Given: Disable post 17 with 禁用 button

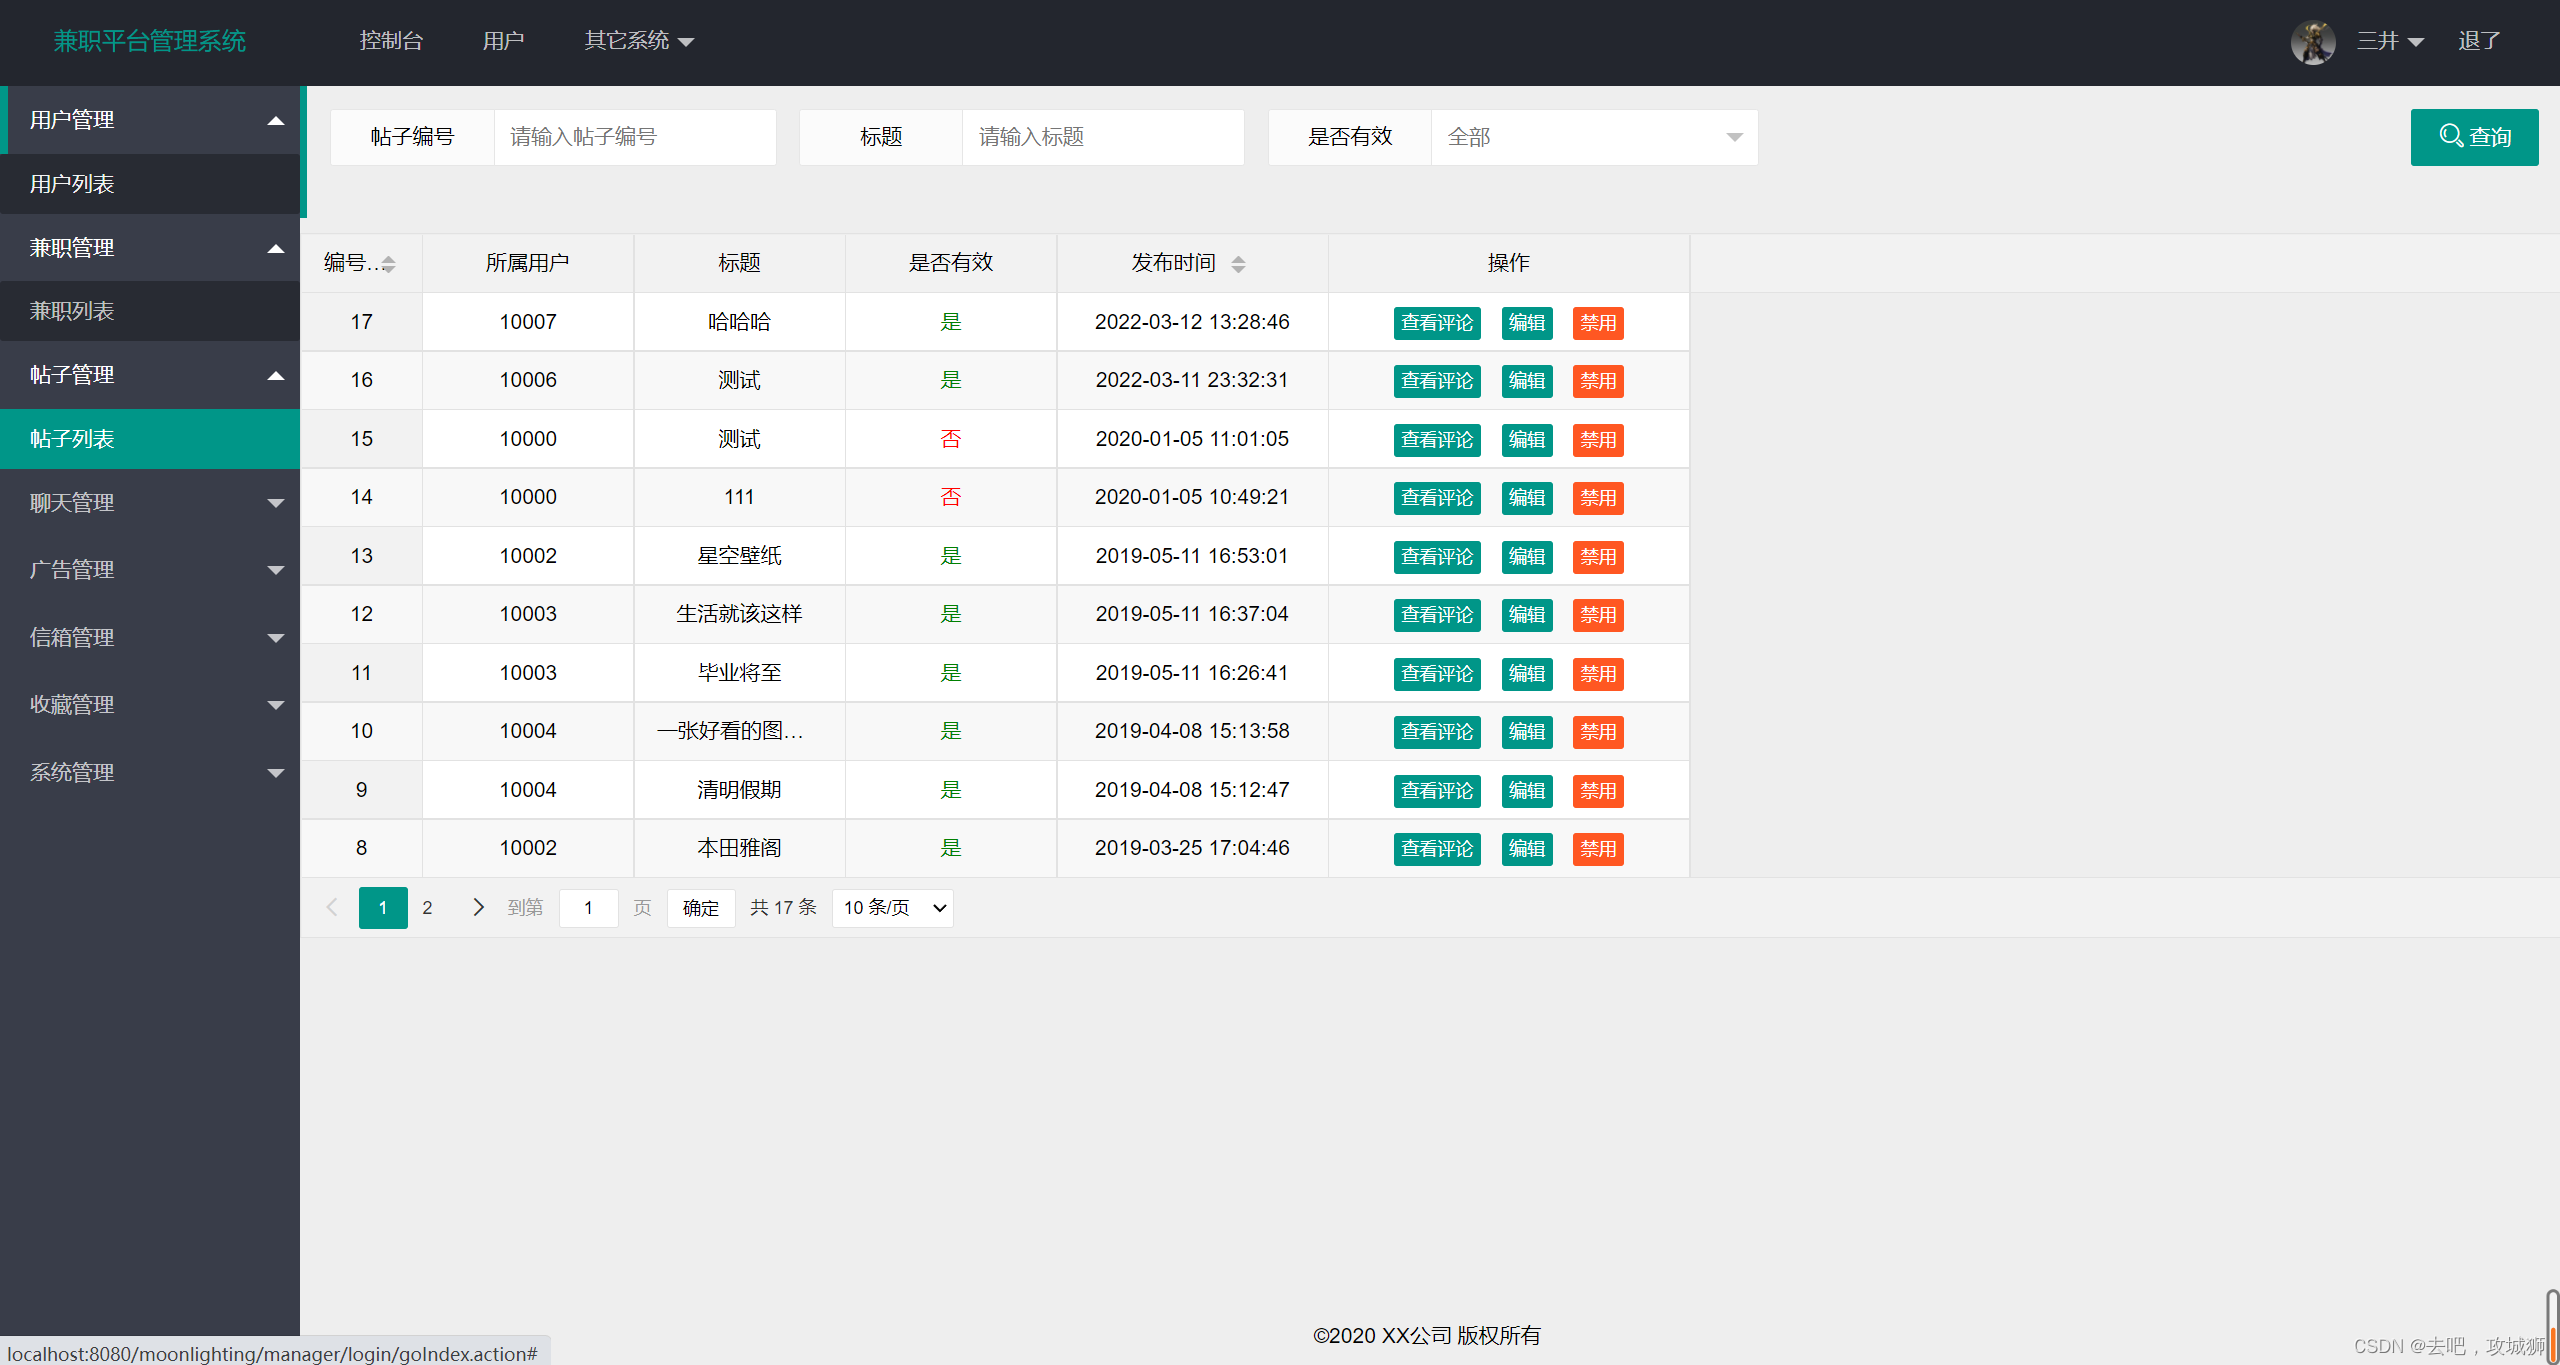Looking at the screenshot, I should (1597, 323).
